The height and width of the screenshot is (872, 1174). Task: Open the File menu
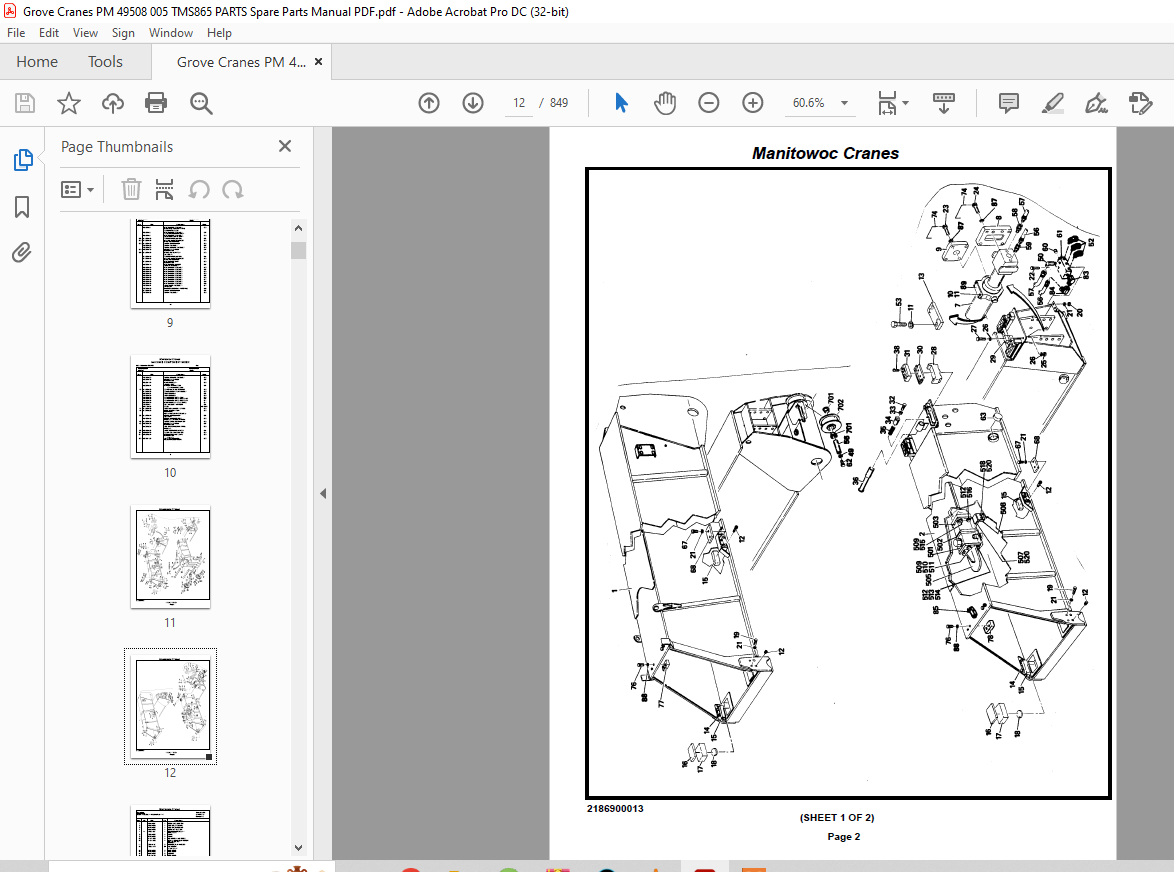click(x=16, y=33)
